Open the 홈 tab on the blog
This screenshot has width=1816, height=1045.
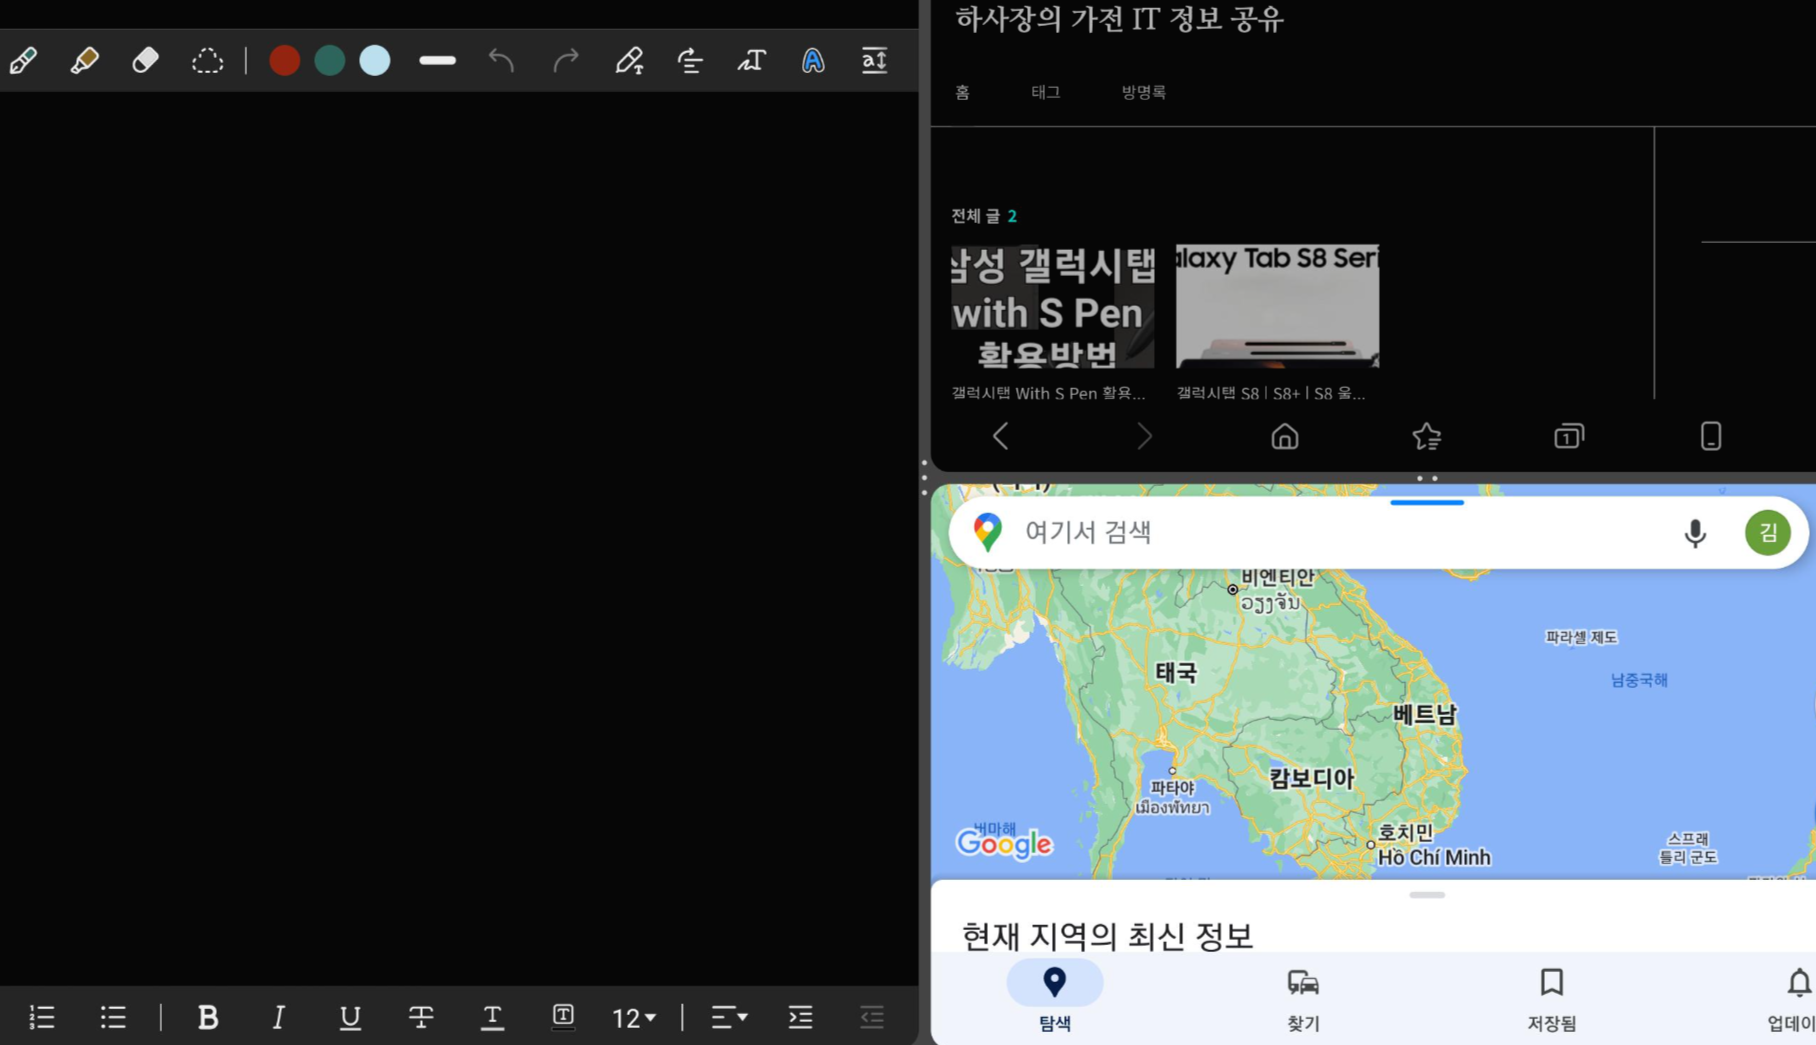(x=962, y=92)
